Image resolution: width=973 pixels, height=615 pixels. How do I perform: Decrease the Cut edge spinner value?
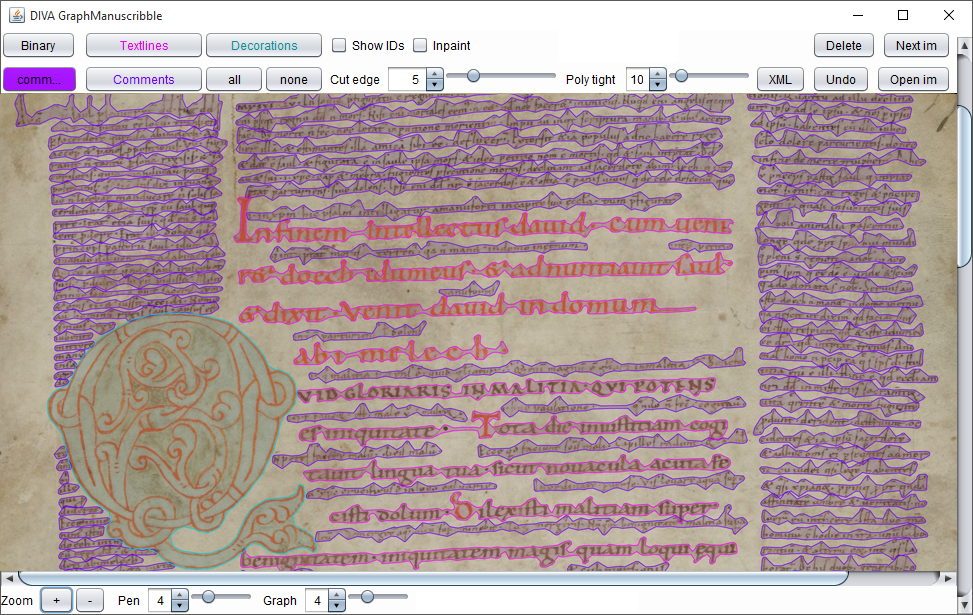pos(435,85)
